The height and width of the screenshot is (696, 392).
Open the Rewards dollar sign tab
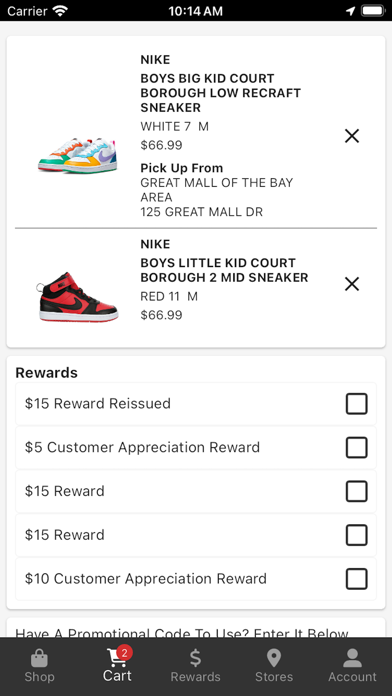[x=196, y=667]
